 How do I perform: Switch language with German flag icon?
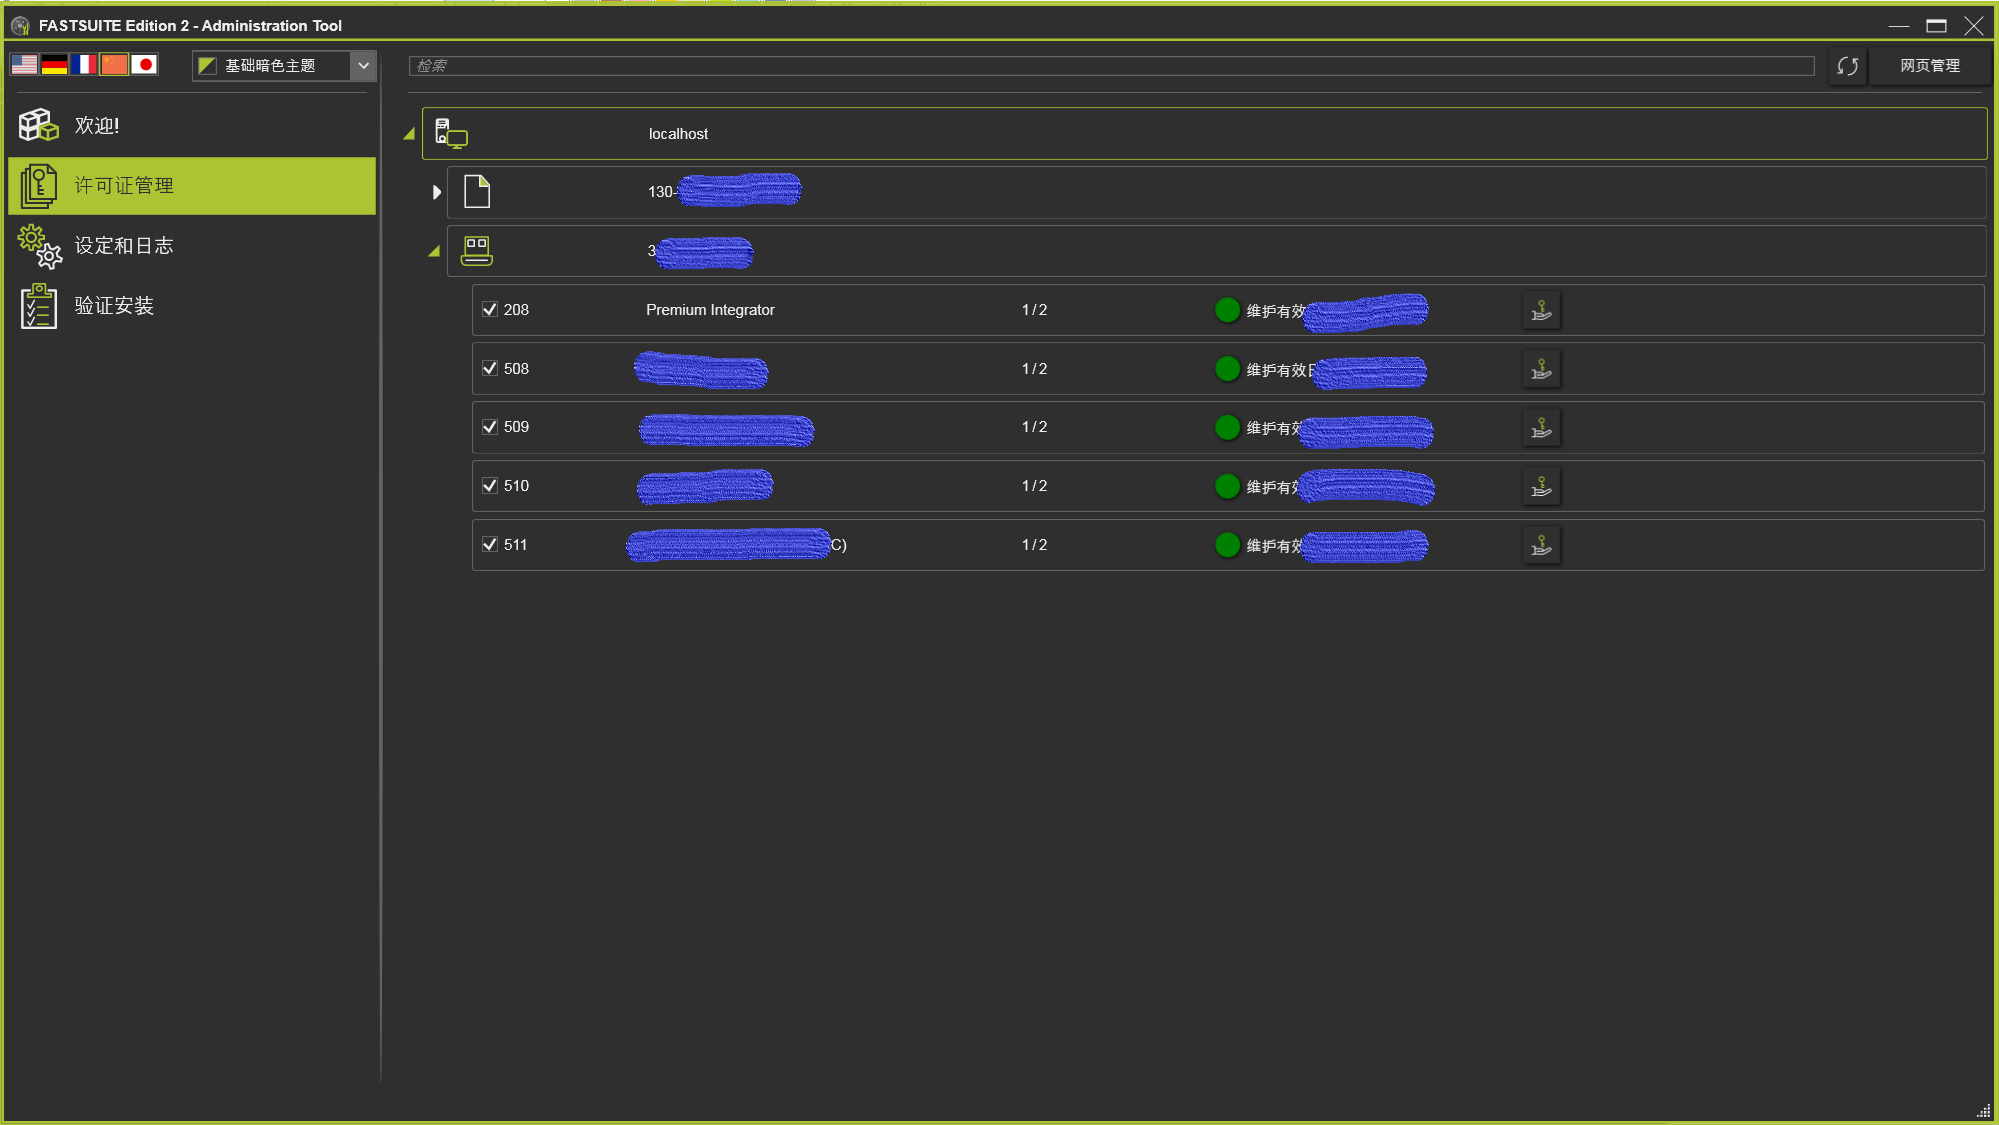pyautogui.click(x=54, y=65)
